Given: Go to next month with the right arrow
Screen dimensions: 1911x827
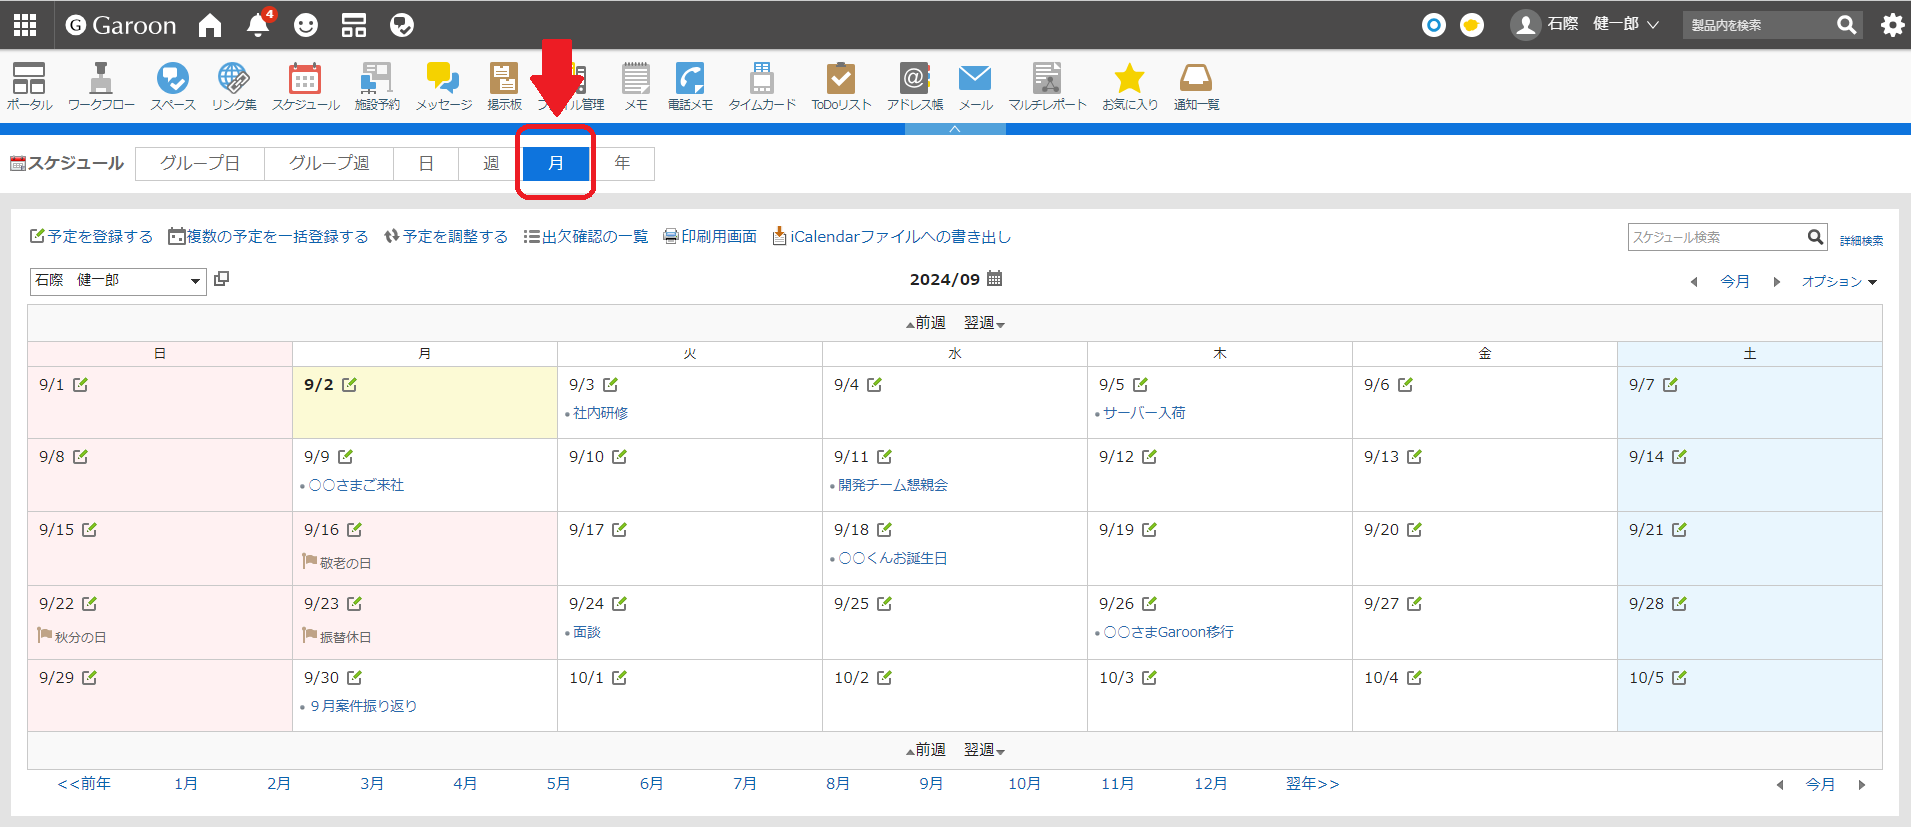Looking at the screenshot, I should 1777,282.
